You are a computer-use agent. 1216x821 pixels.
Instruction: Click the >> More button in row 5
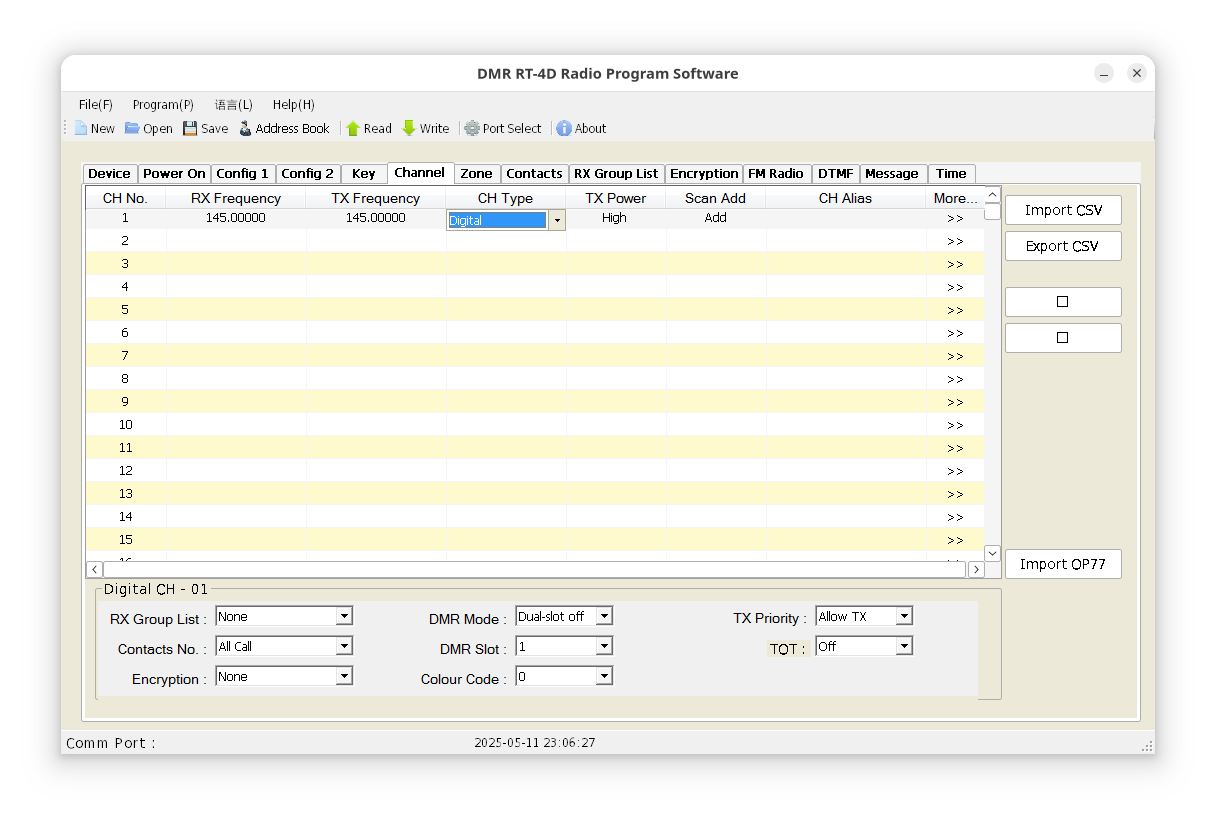pos(955,310)
